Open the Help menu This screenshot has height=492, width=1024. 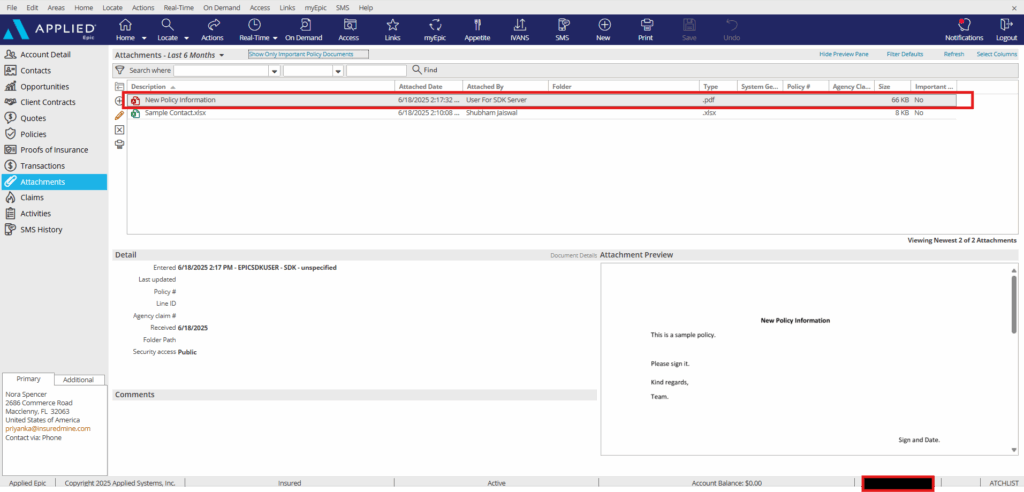(366, 7)
